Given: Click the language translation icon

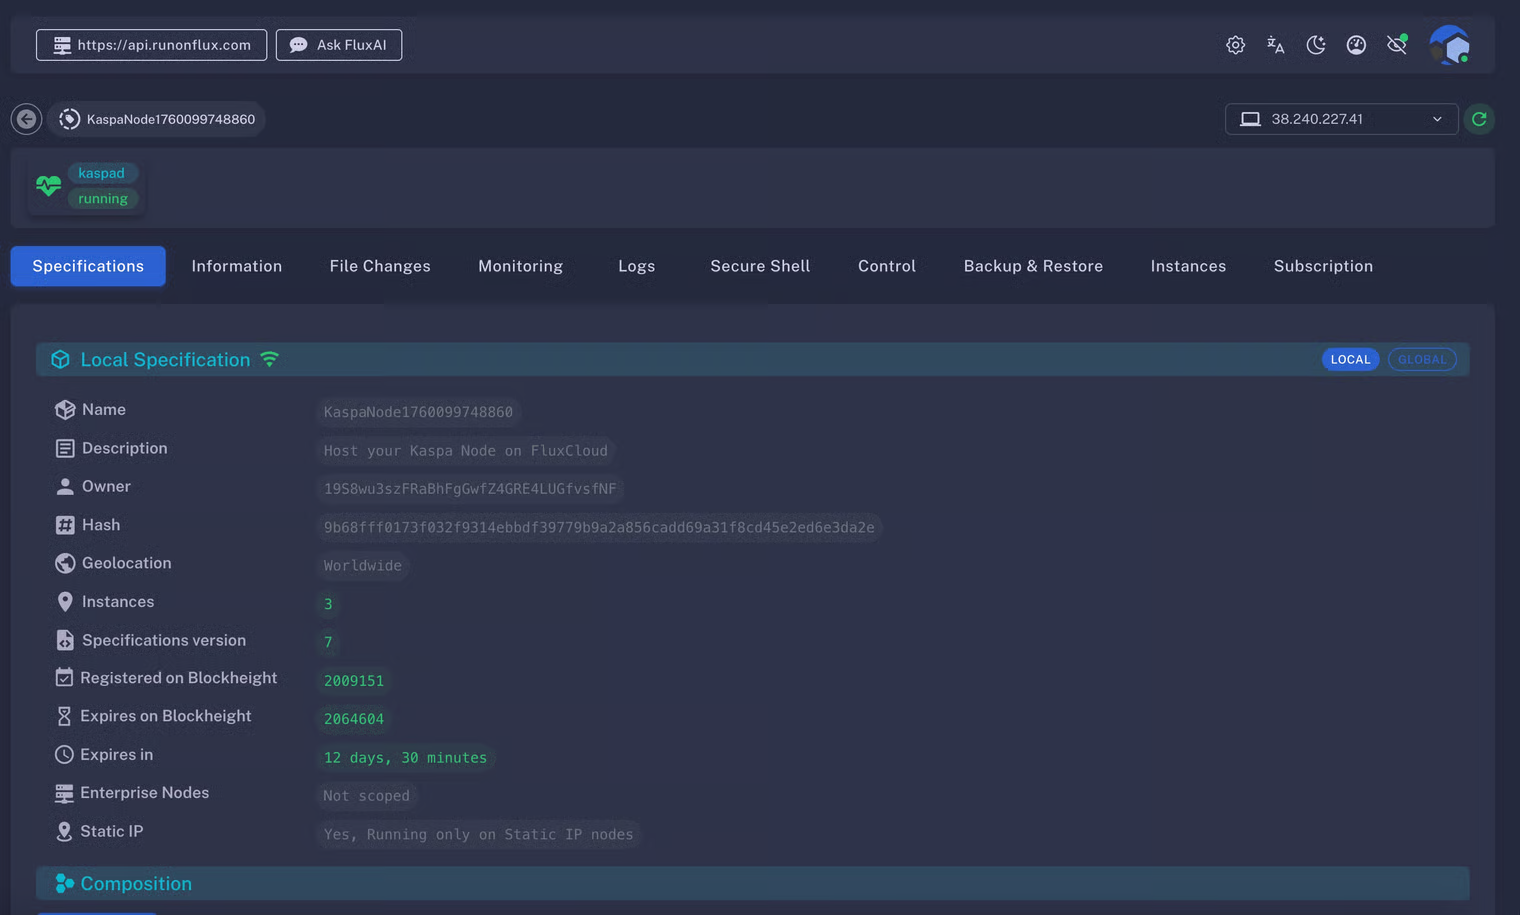Looking at the screenshot, I should click(x=1275, y=45).
